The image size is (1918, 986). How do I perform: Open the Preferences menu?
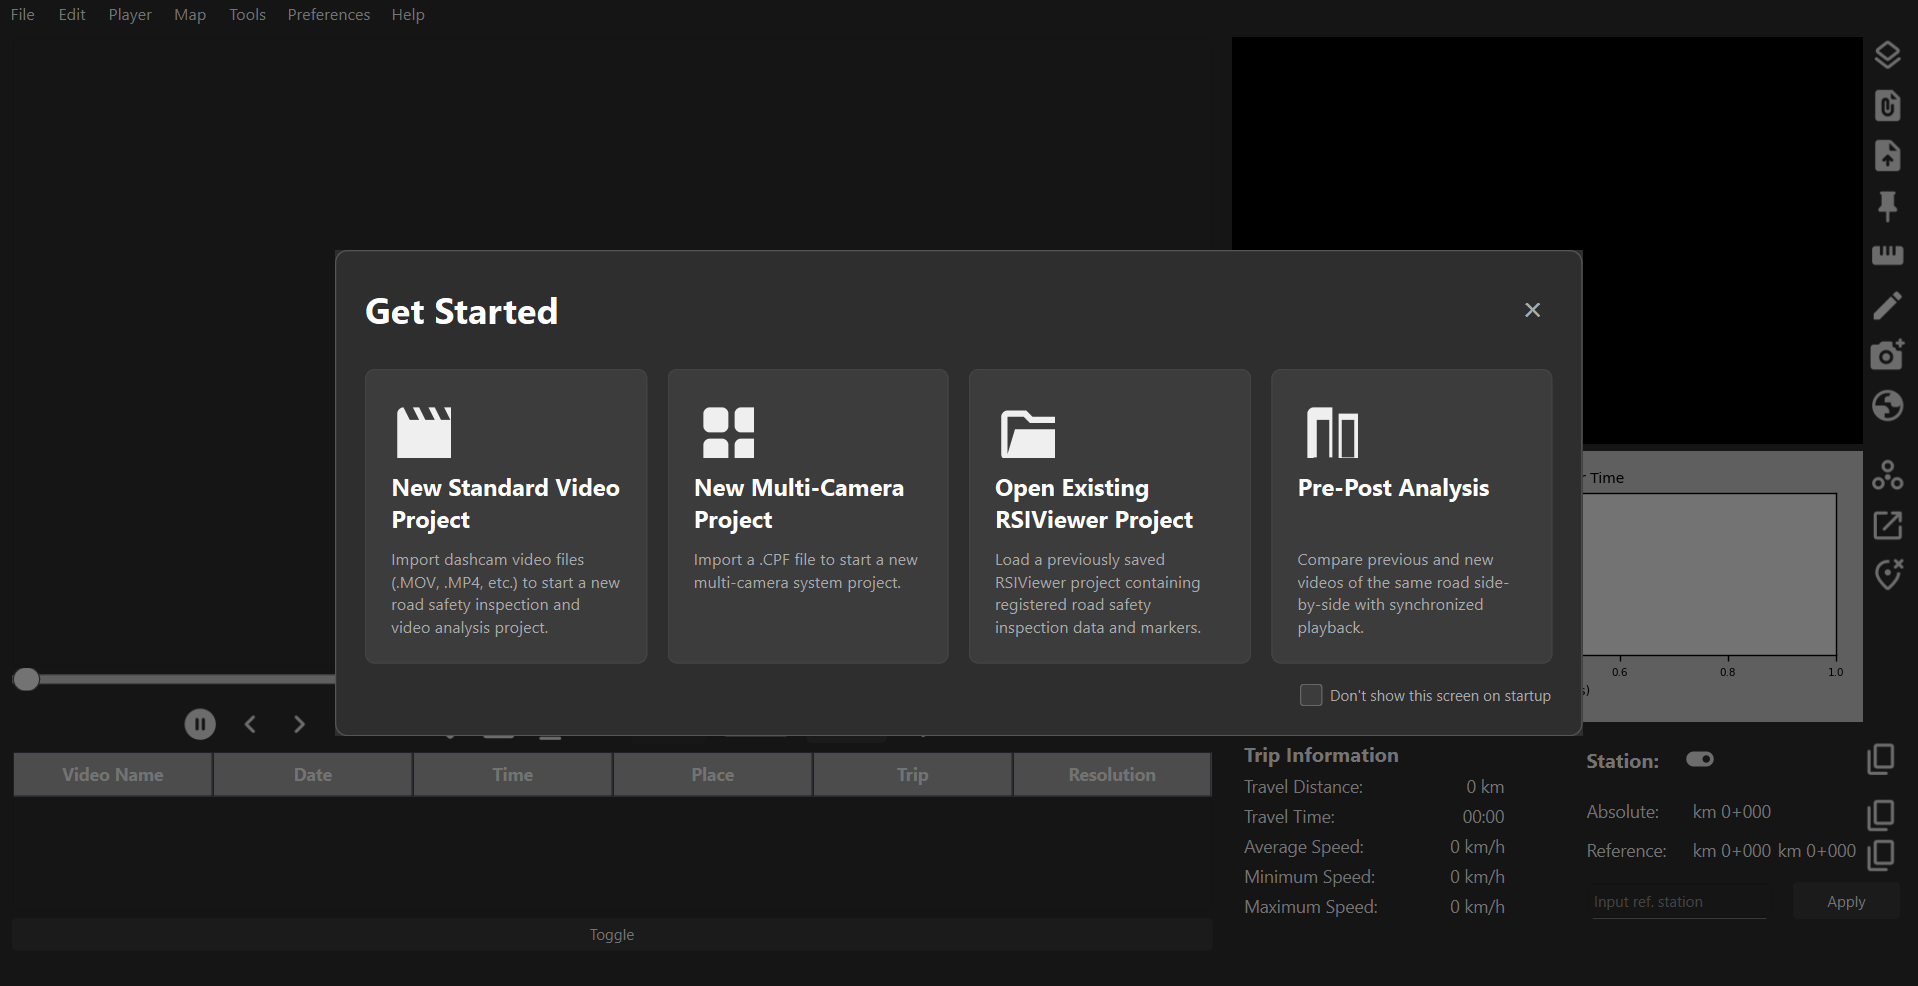(x=329, y=14)
